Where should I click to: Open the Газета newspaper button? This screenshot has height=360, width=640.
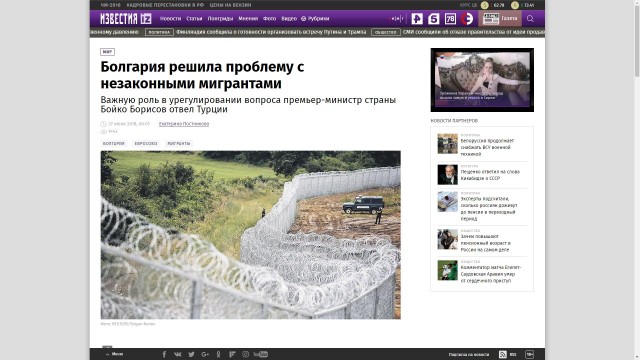coord(500,18)
